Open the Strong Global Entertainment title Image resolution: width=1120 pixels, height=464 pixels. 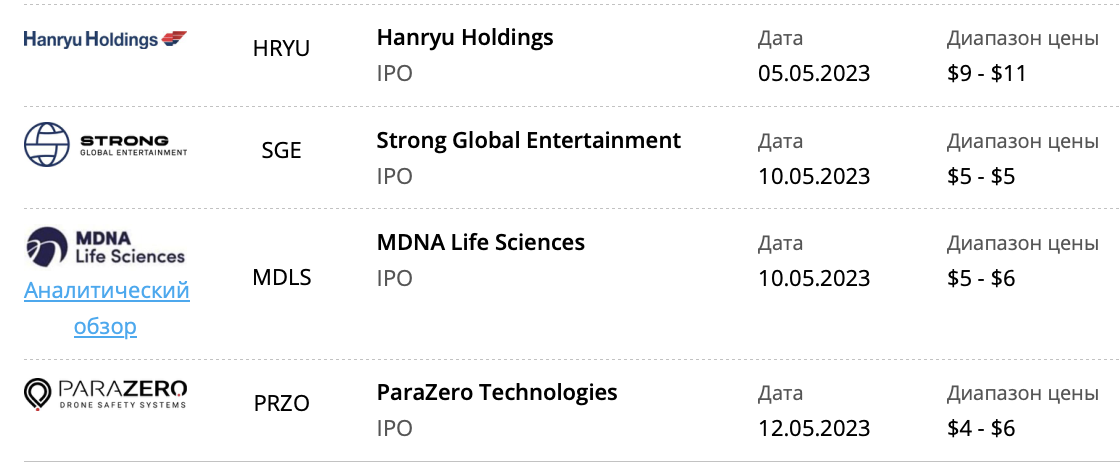pyautogui.click(x=529, y=141)
